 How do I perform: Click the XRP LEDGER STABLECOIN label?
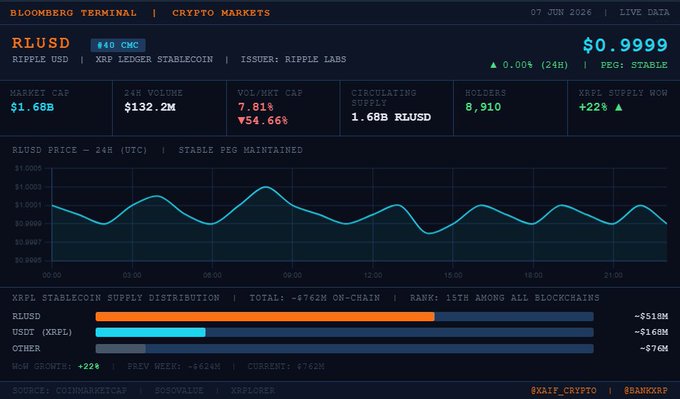tap(154, 59)
